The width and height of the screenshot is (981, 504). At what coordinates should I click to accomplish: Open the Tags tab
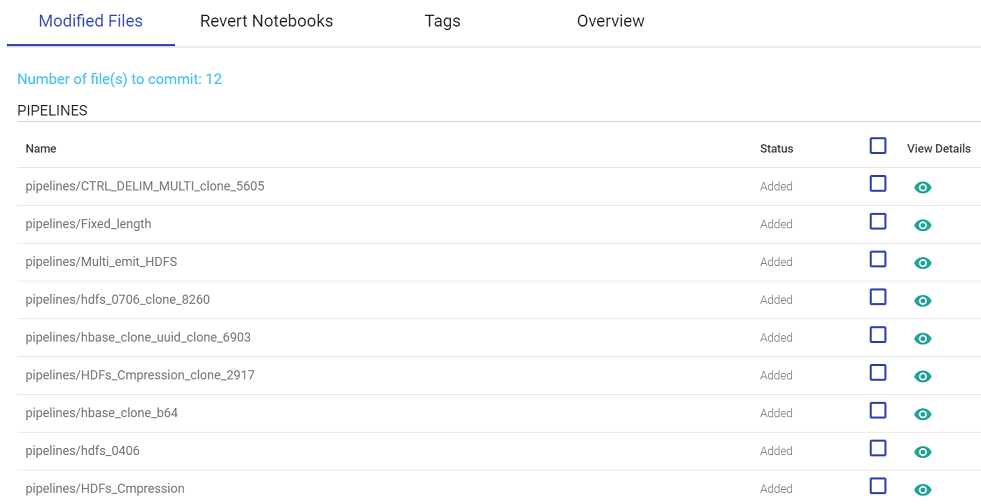point(442,21)
